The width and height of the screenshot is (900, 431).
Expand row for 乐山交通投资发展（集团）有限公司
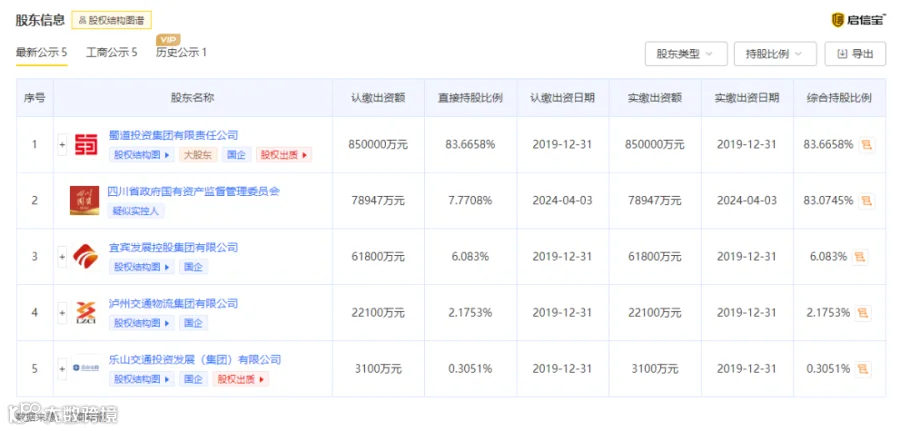coord(62,368)
